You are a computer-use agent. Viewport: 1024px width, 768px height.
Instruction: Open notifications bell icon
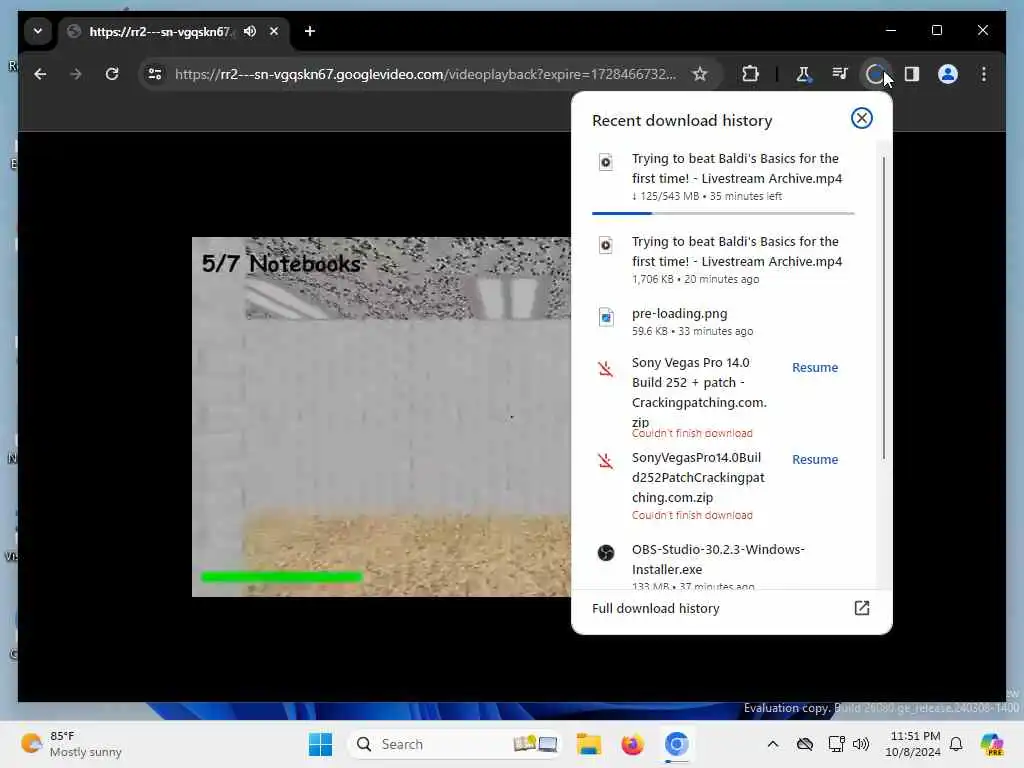tap(956, 744)
